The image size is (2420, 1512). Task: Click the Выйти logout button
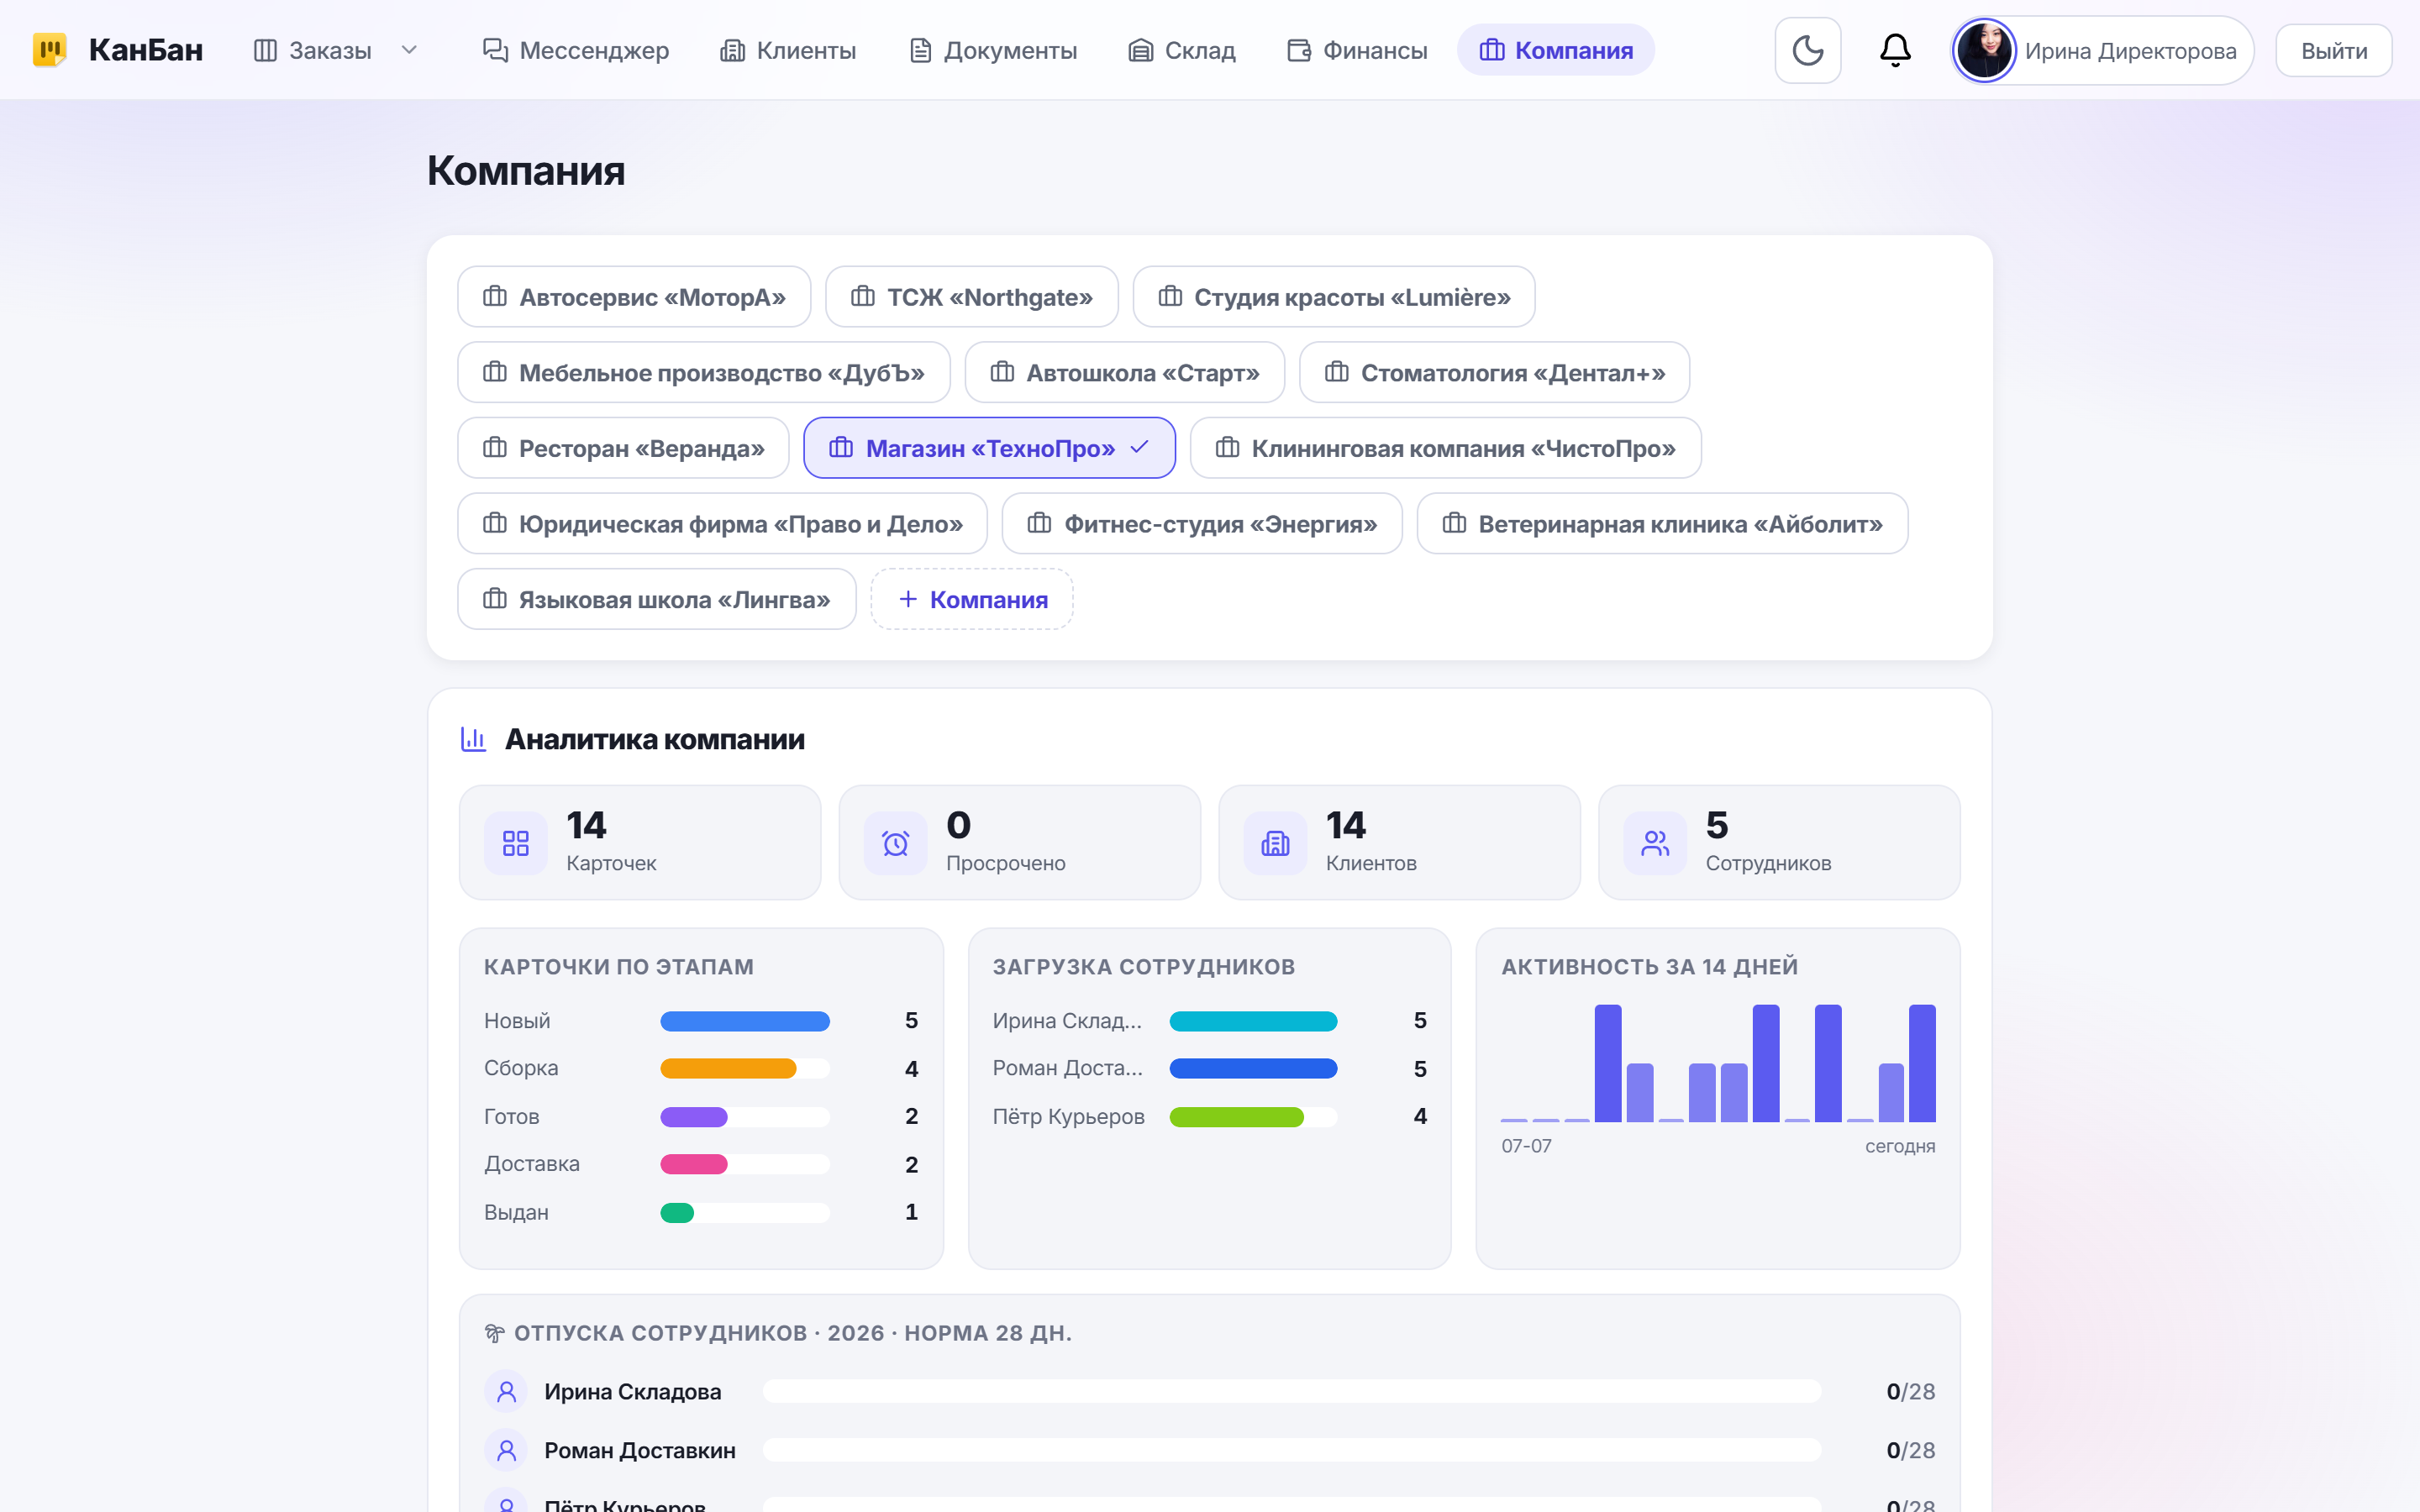click(x=2333, y=50)
